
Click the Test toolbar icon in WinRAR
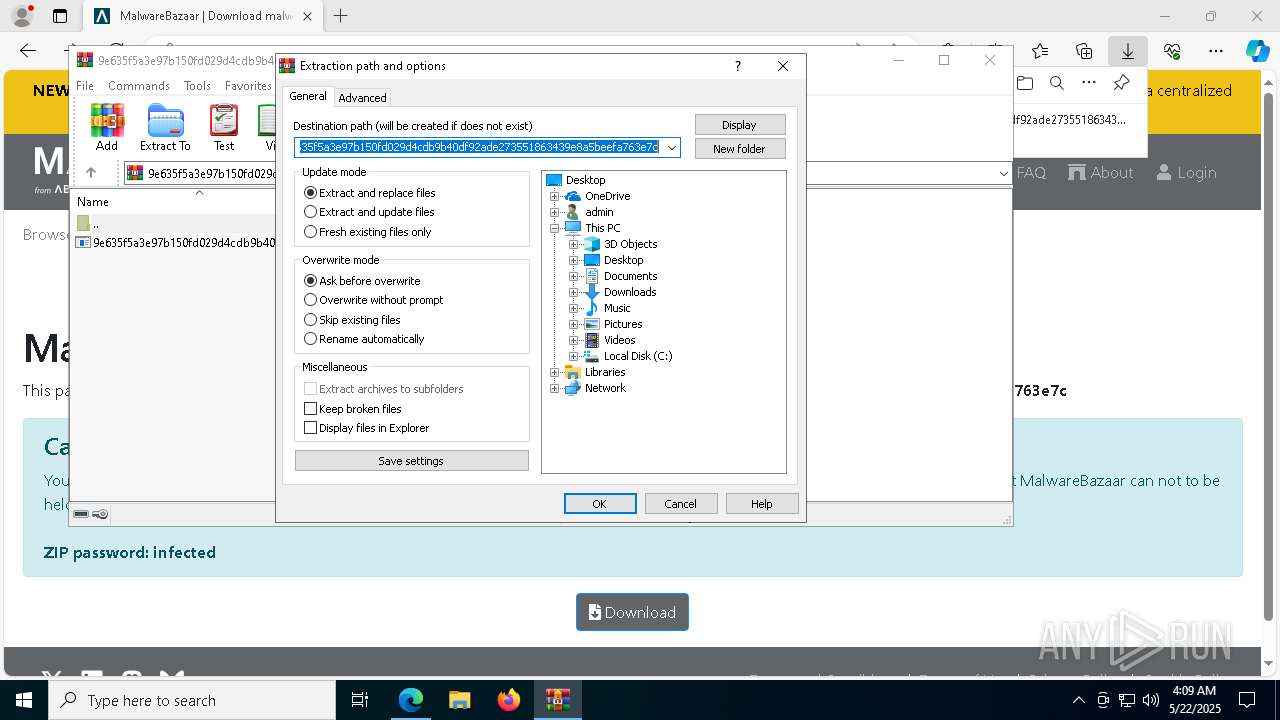click(224, 127)
